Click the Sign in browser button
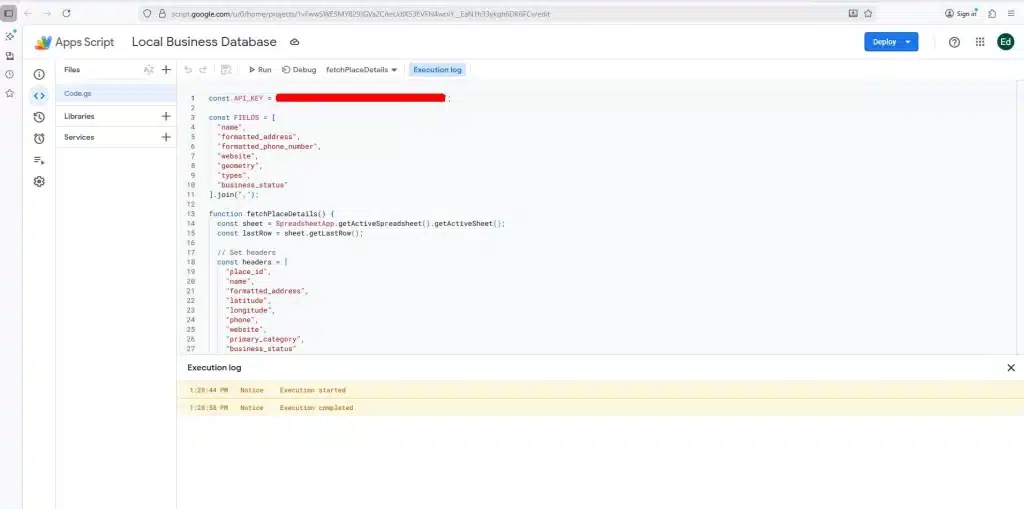Viewport: 1024px width, 509px height. 961,13
